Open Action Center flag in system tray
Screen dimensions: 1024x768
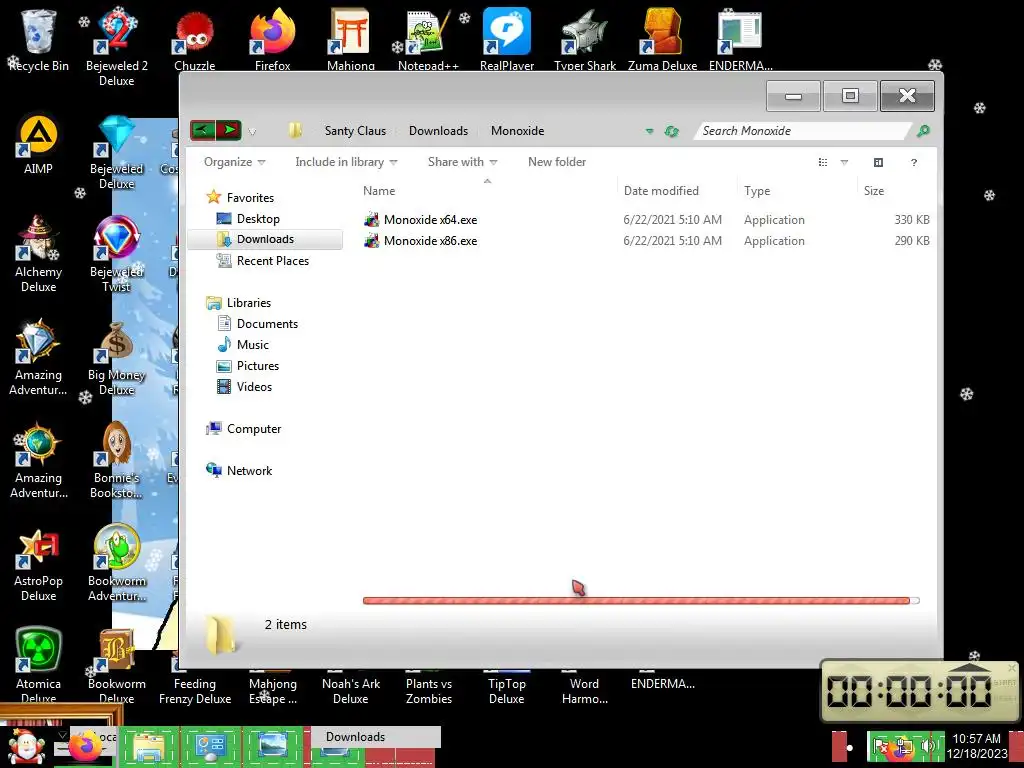coord(881,745)
